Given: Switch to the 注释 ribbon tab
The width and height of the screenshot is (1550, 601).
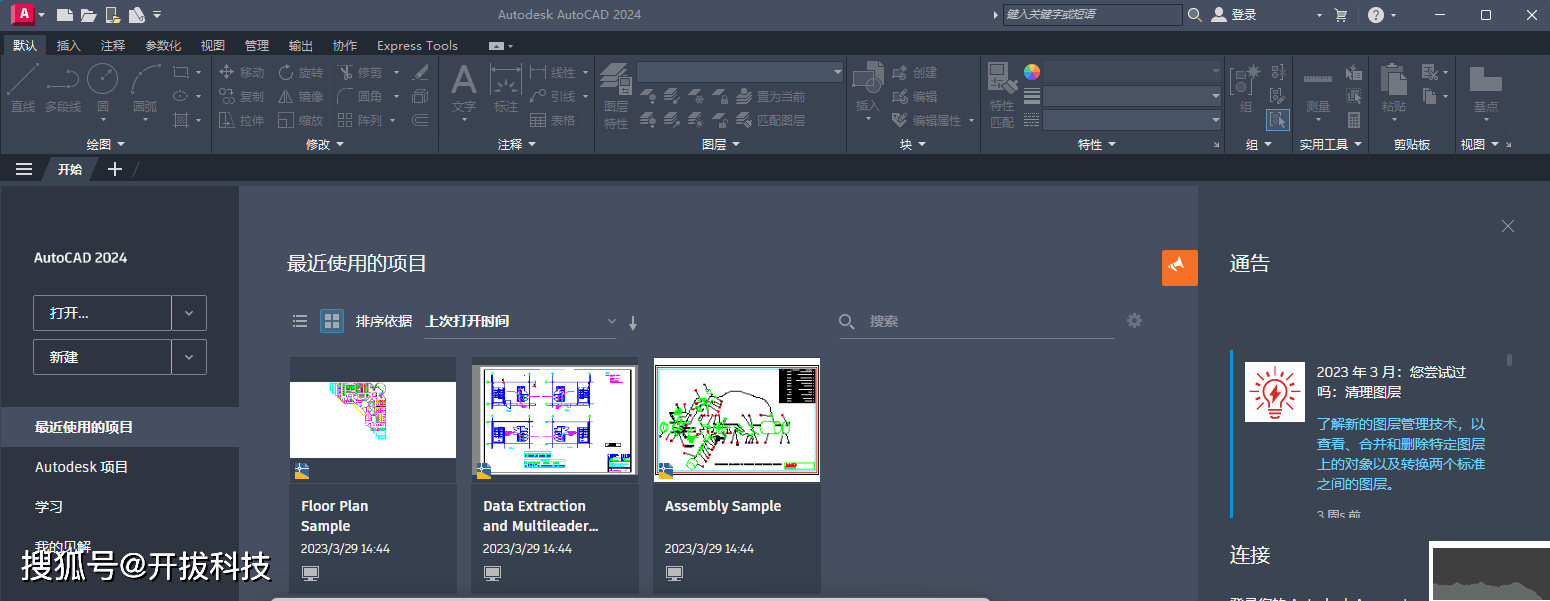Looking at the screenshot, I should pos(113,46).
